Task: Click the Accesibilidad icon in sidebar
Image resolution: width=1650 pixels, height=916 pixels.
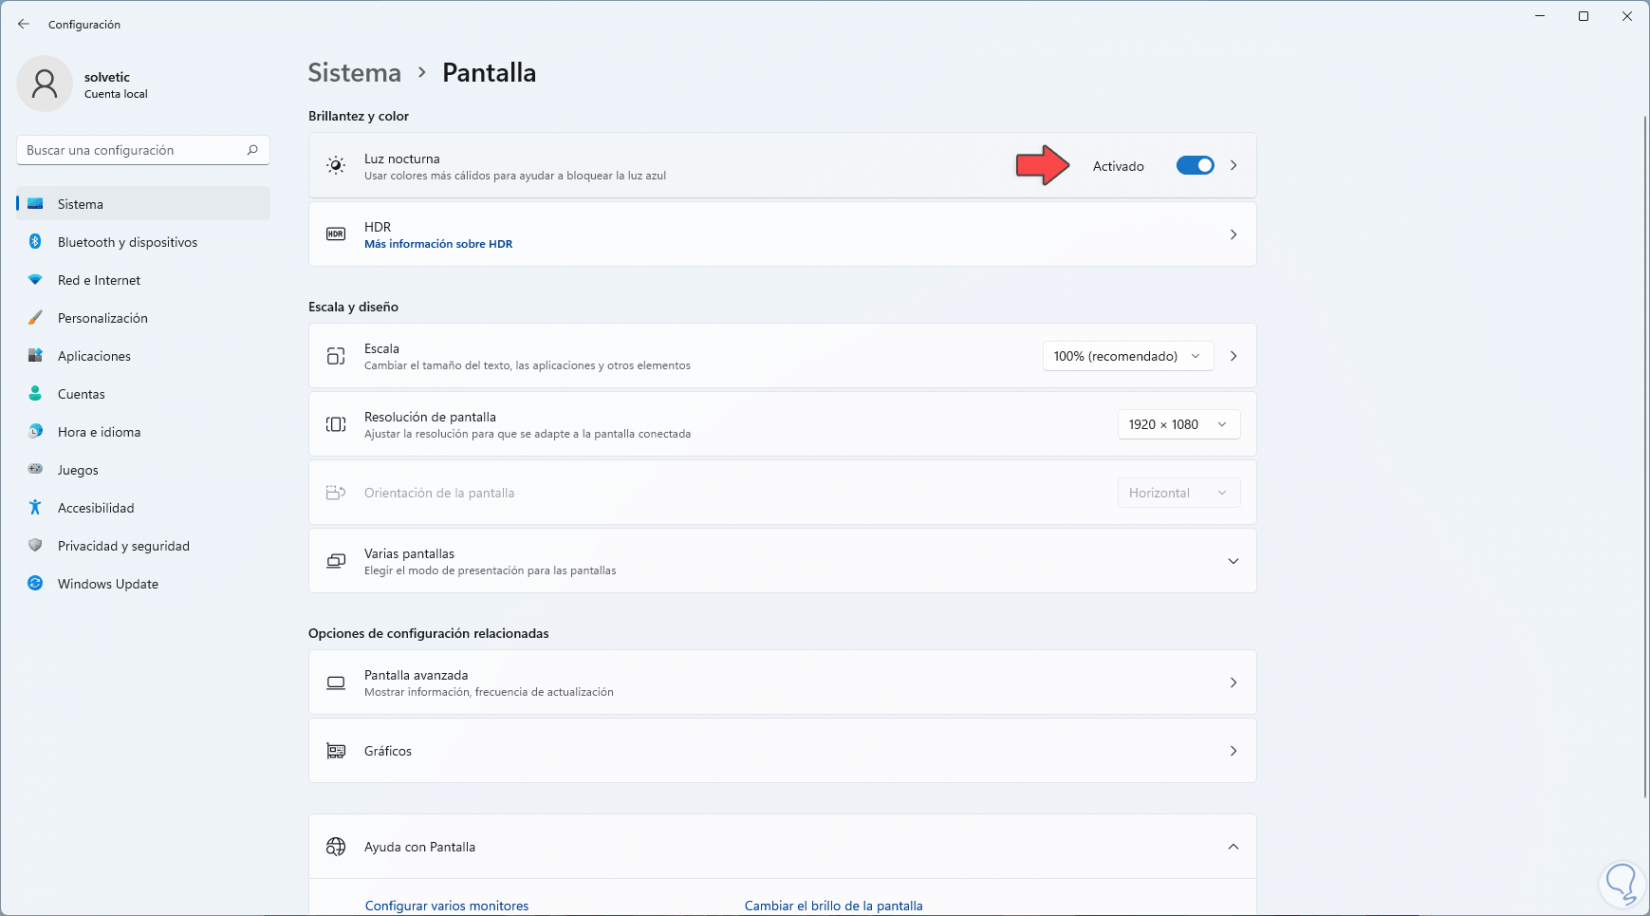Action: 35,508
